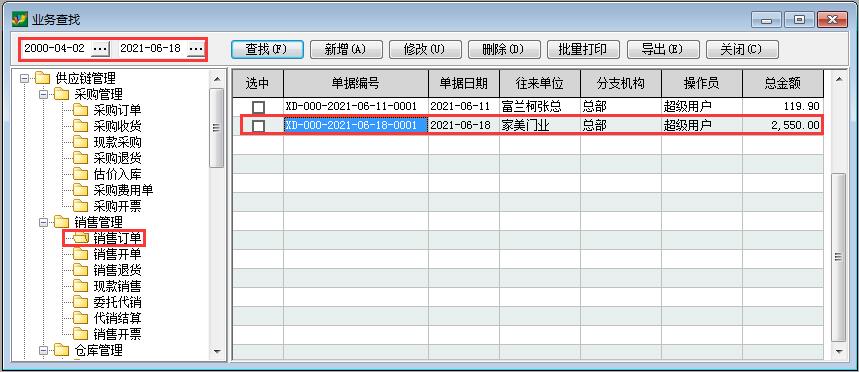
Task: Click the 查找(F) button
Action: point(267,49)
